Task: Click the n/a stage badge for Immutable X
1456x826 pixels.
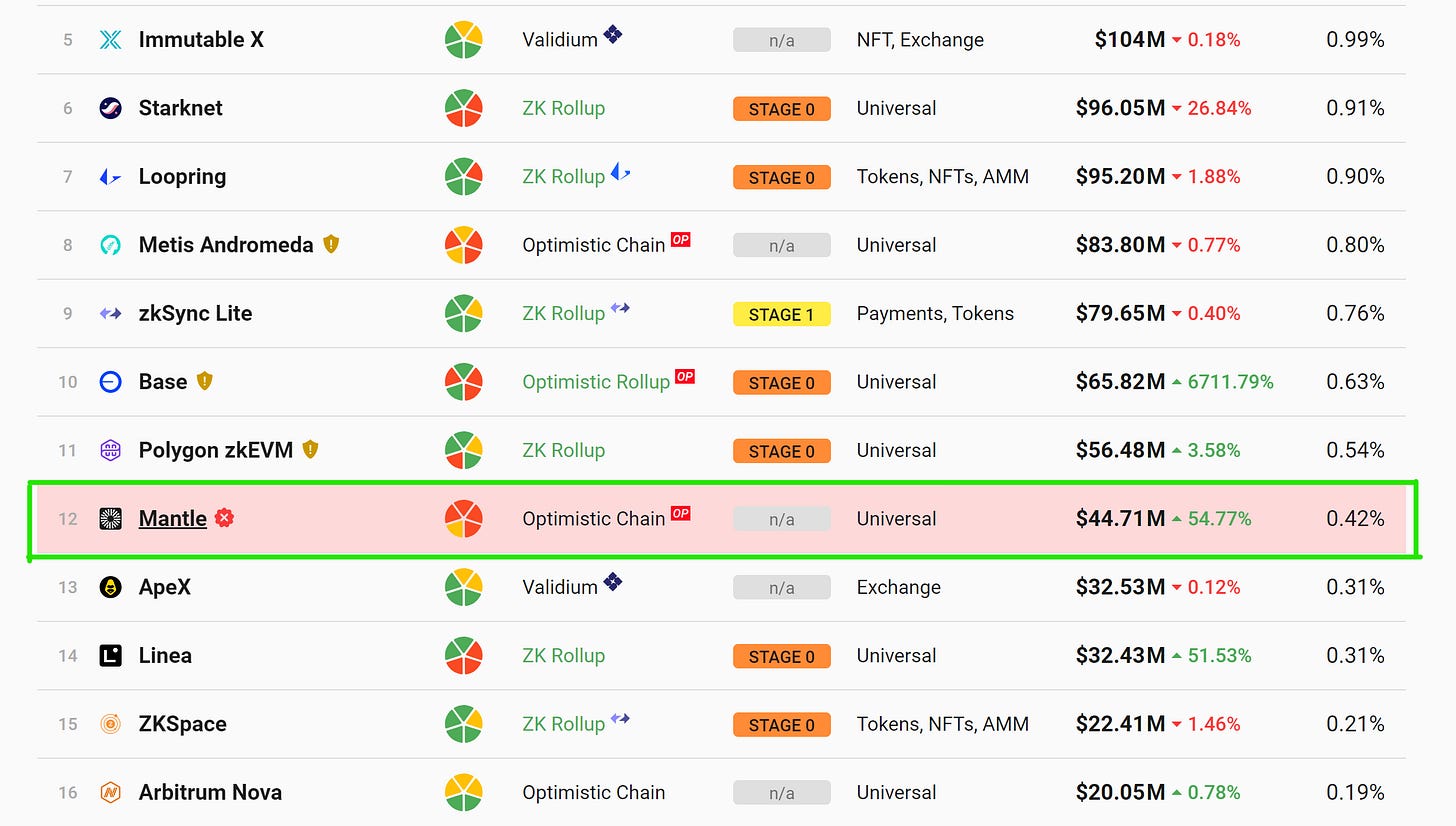Action: coord(782,41)
